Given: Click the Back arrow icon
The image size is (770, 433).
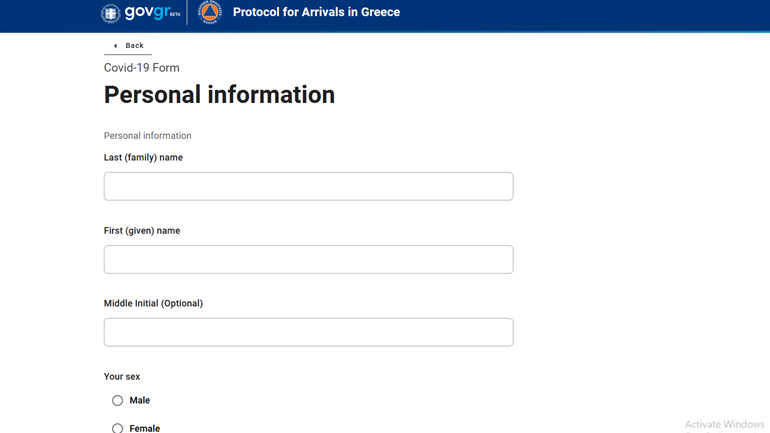Looking at the screenshot, I should coord(115,46).
